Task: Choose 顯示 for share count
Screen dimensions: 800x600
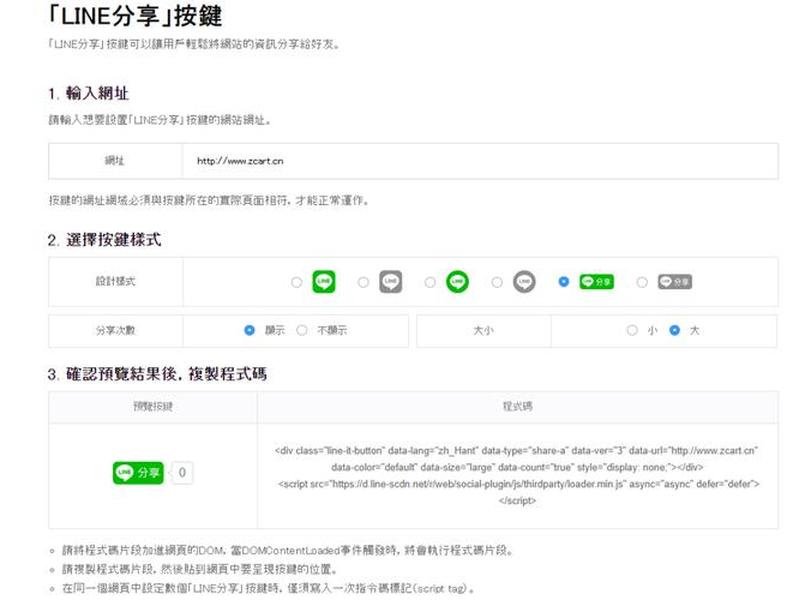Action: 249,331
